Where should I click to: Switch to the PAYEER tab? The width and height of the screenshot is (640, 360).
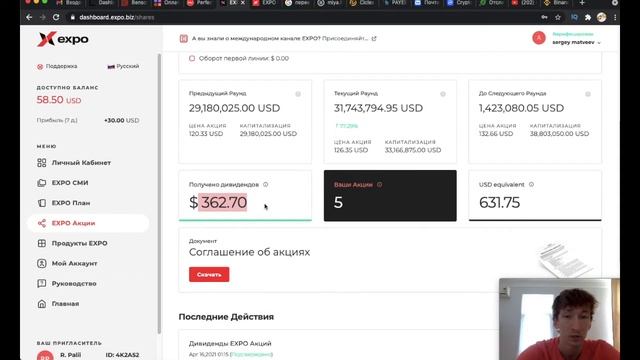[x=395, y=3]
